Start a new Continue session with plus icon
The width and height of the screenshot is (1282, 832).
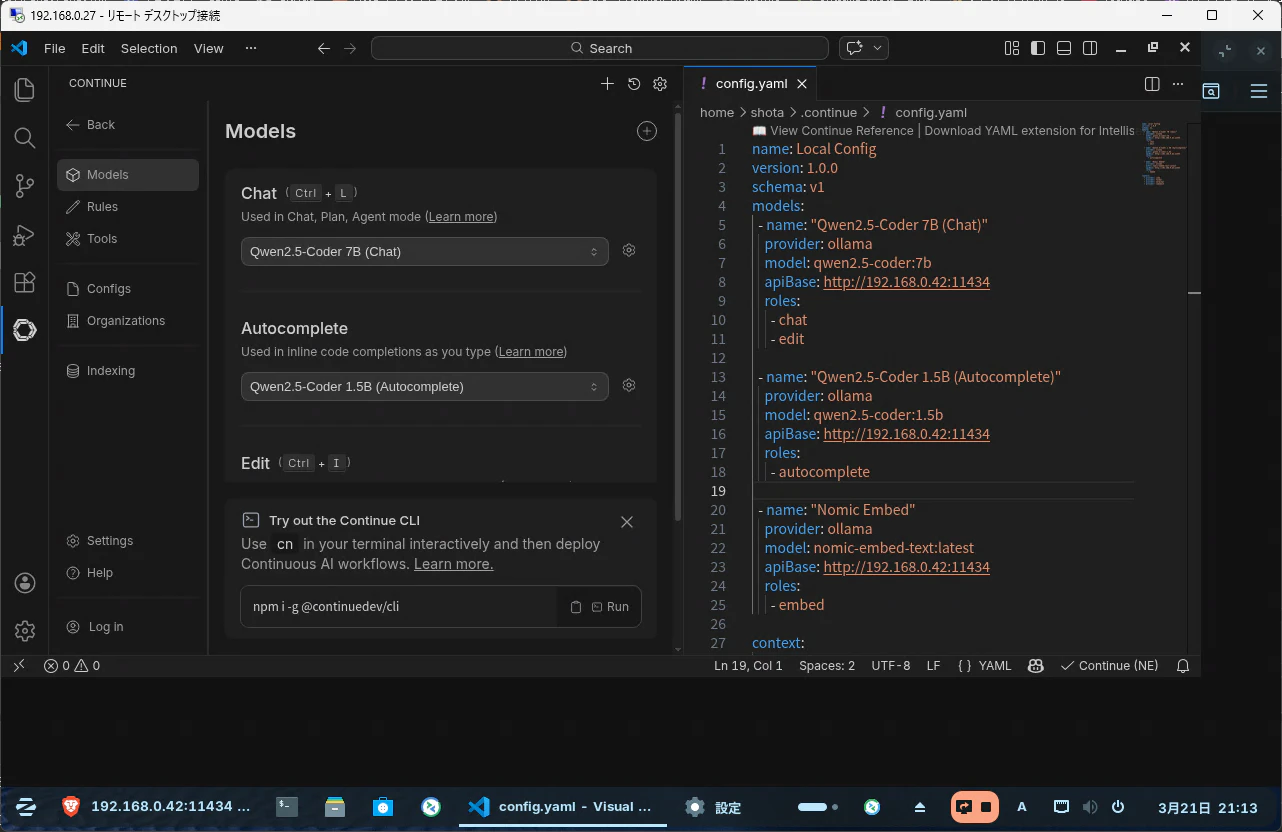pyautogui.click(x=607, y=84)
